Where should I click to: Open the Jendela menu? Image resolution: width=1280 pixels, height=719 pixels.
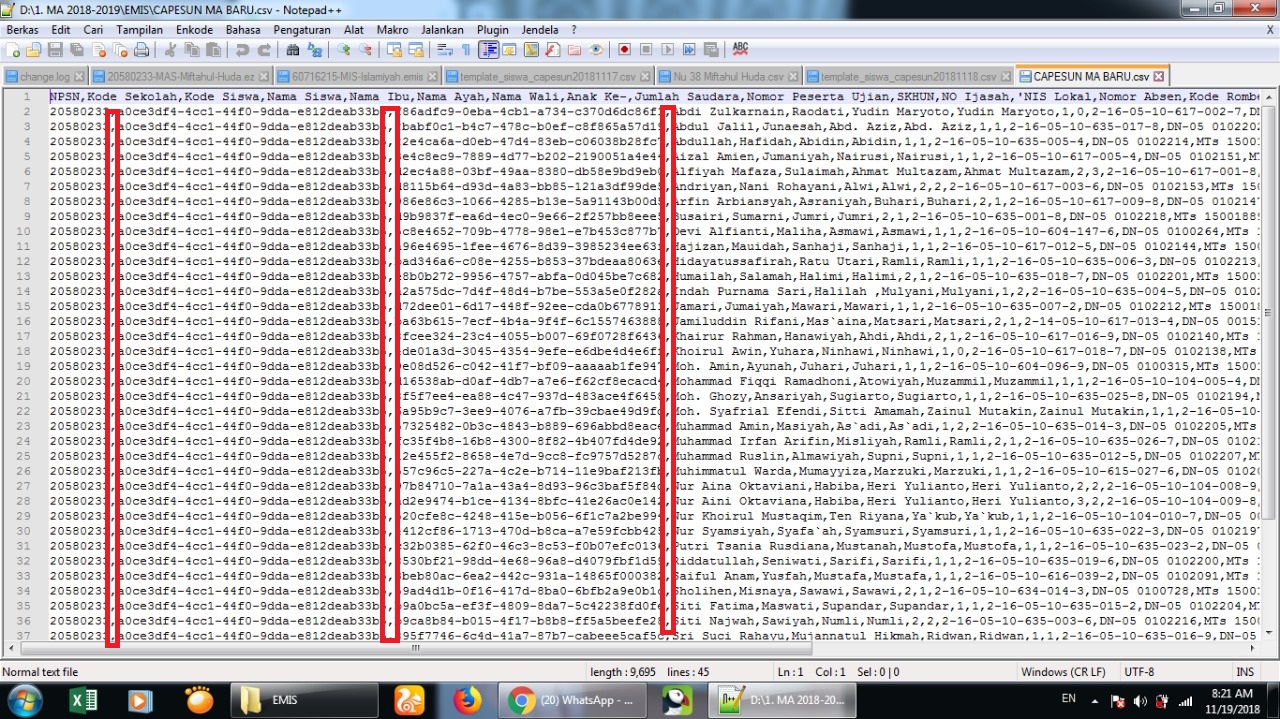point(540,30)
